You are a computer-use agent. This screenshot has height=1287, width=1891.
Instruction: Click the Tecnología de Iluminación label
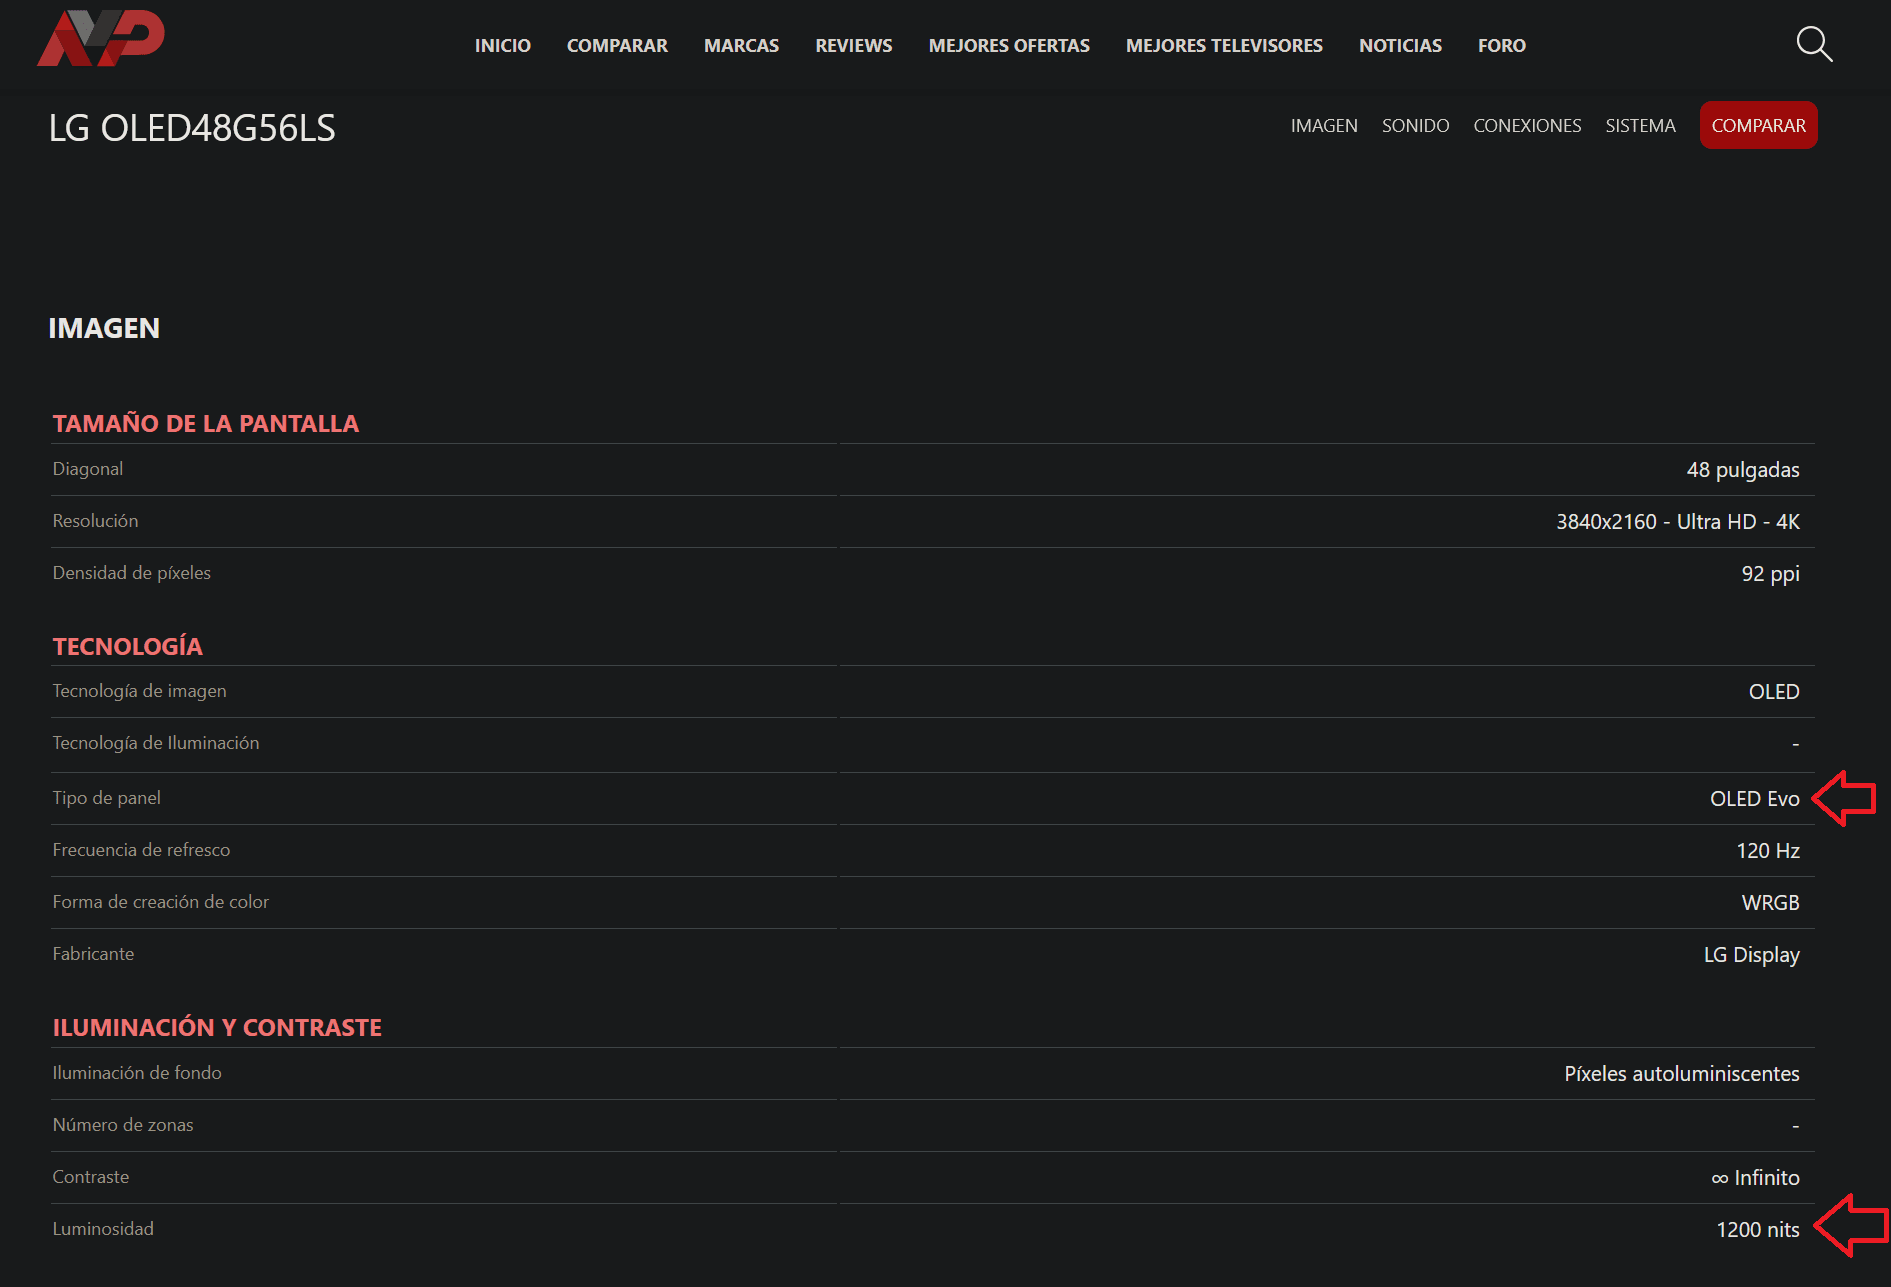pos(156,743)
